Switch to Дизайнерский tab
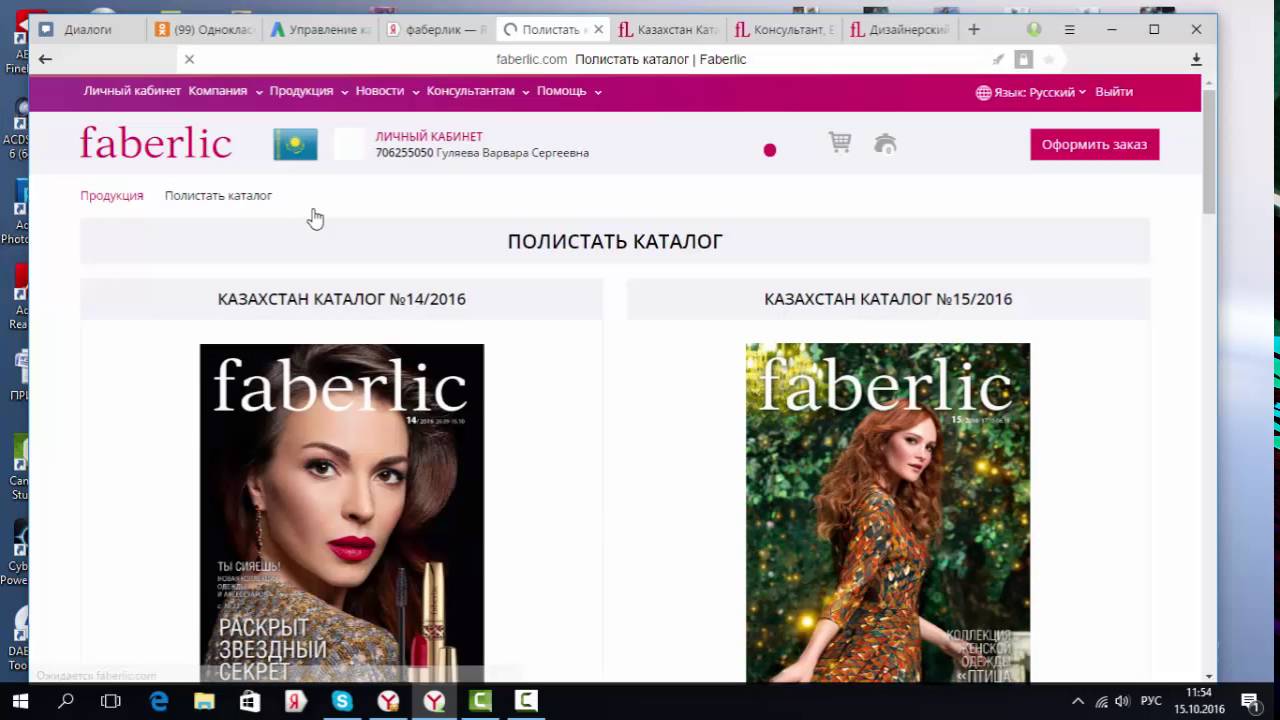 (x=899, y=30)
